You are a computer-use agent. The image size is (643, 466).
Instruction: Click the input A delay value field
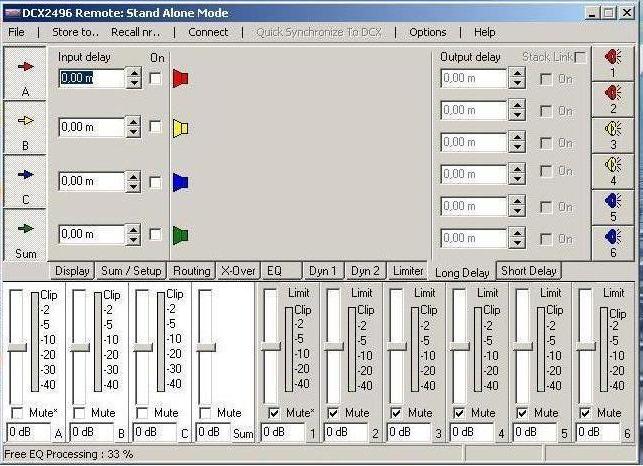92,78
